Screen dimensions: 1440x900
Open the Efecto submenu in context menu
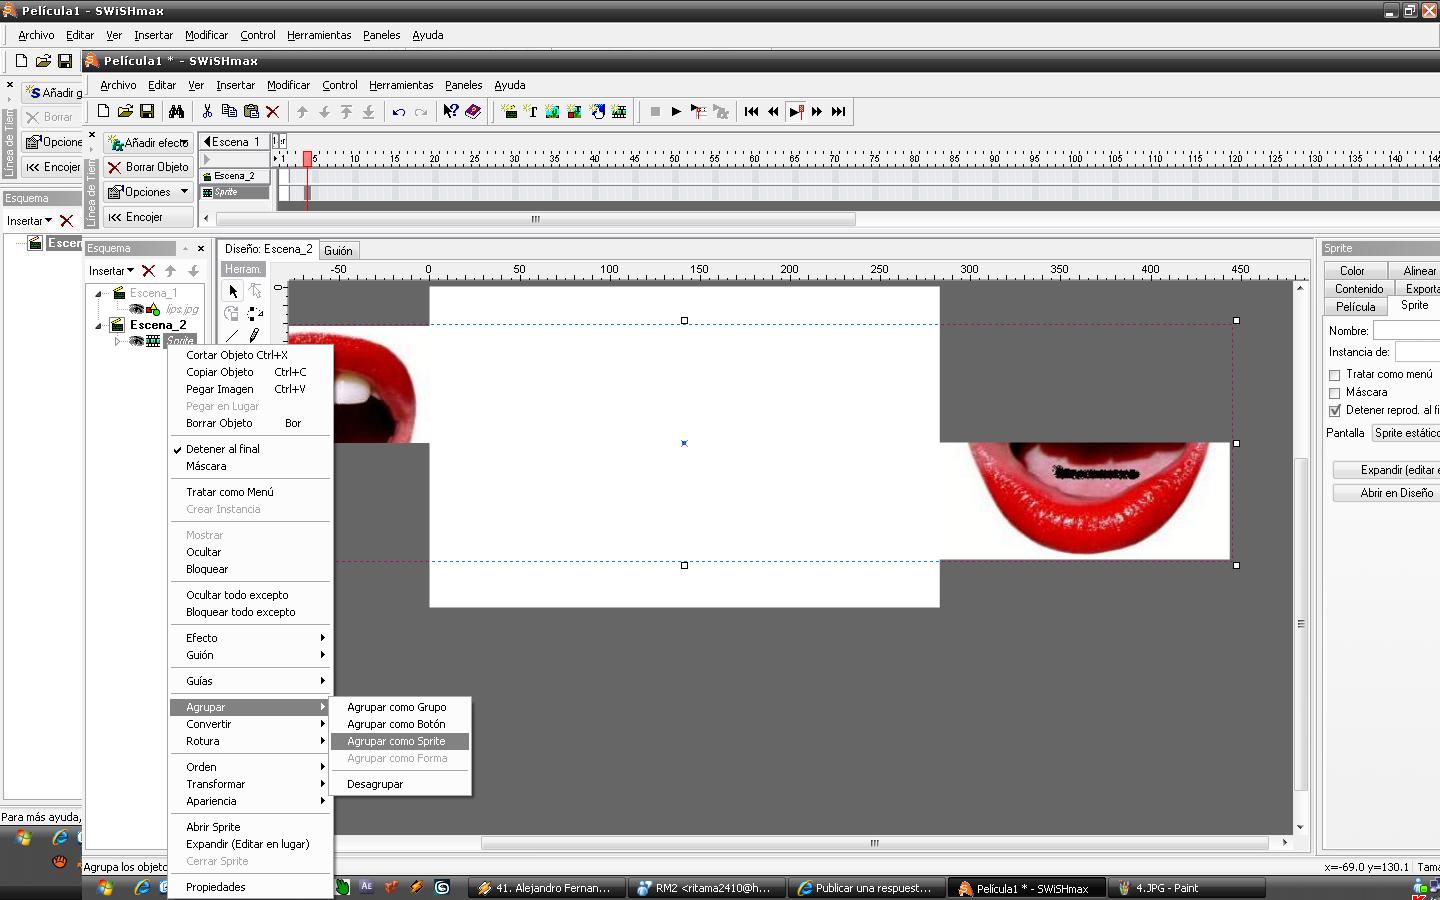(x=250, y=638)
